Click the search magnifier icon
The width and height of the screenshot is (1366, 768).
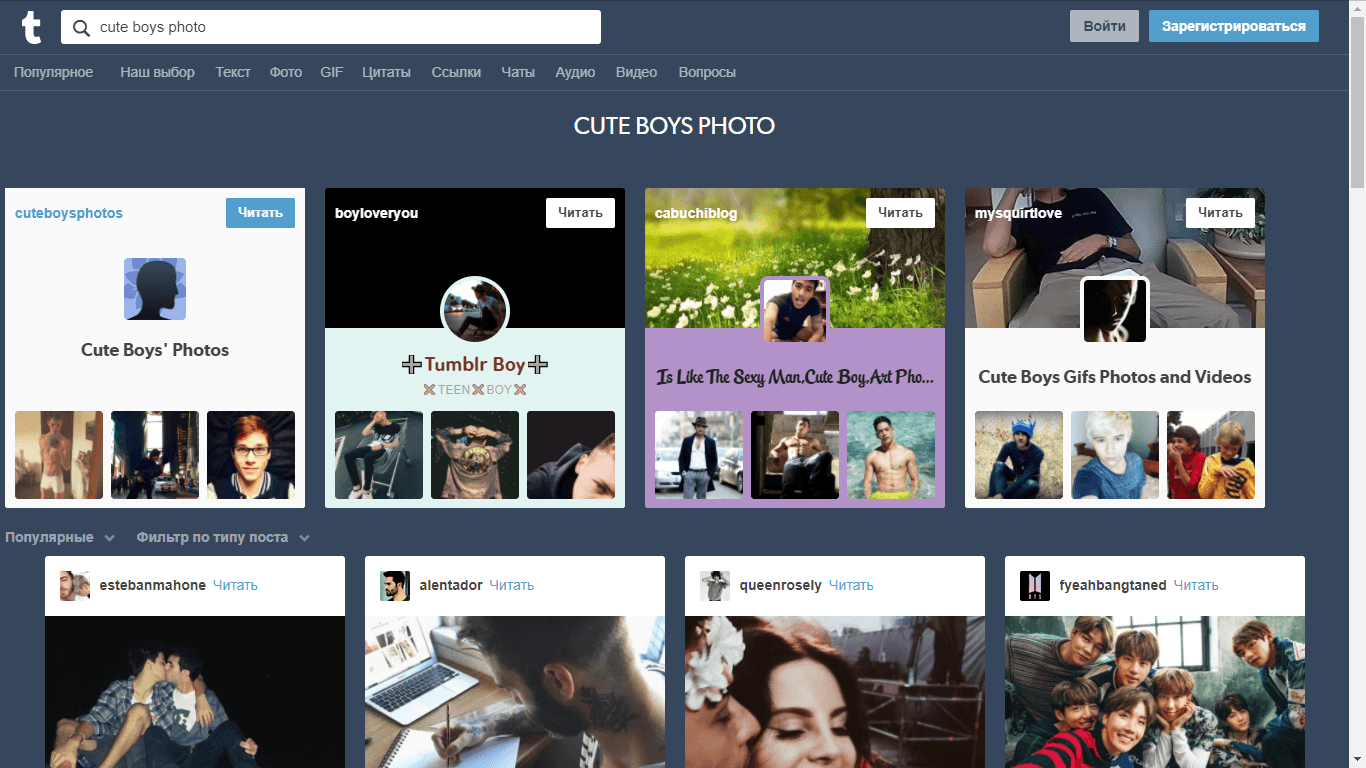[x=81, y=28]
